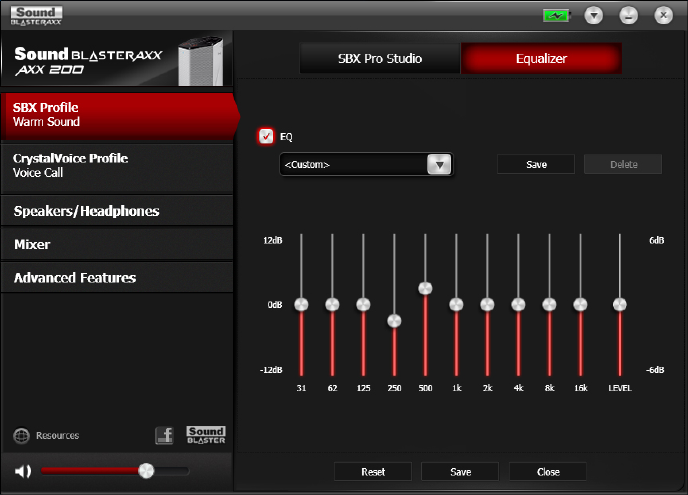Click the 62 Hz band slider knob
This screenshot has width=688, height=495.
pos(332,305)
